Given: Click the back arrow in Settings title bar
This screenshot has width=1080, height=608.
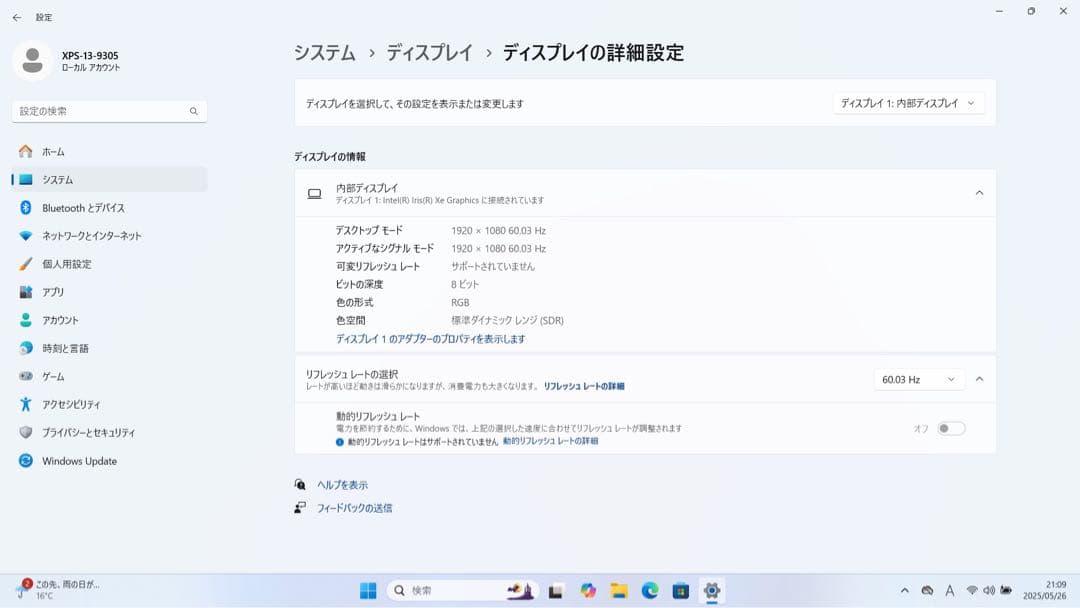Looking at the screenshot, I should tap(16, 16).
